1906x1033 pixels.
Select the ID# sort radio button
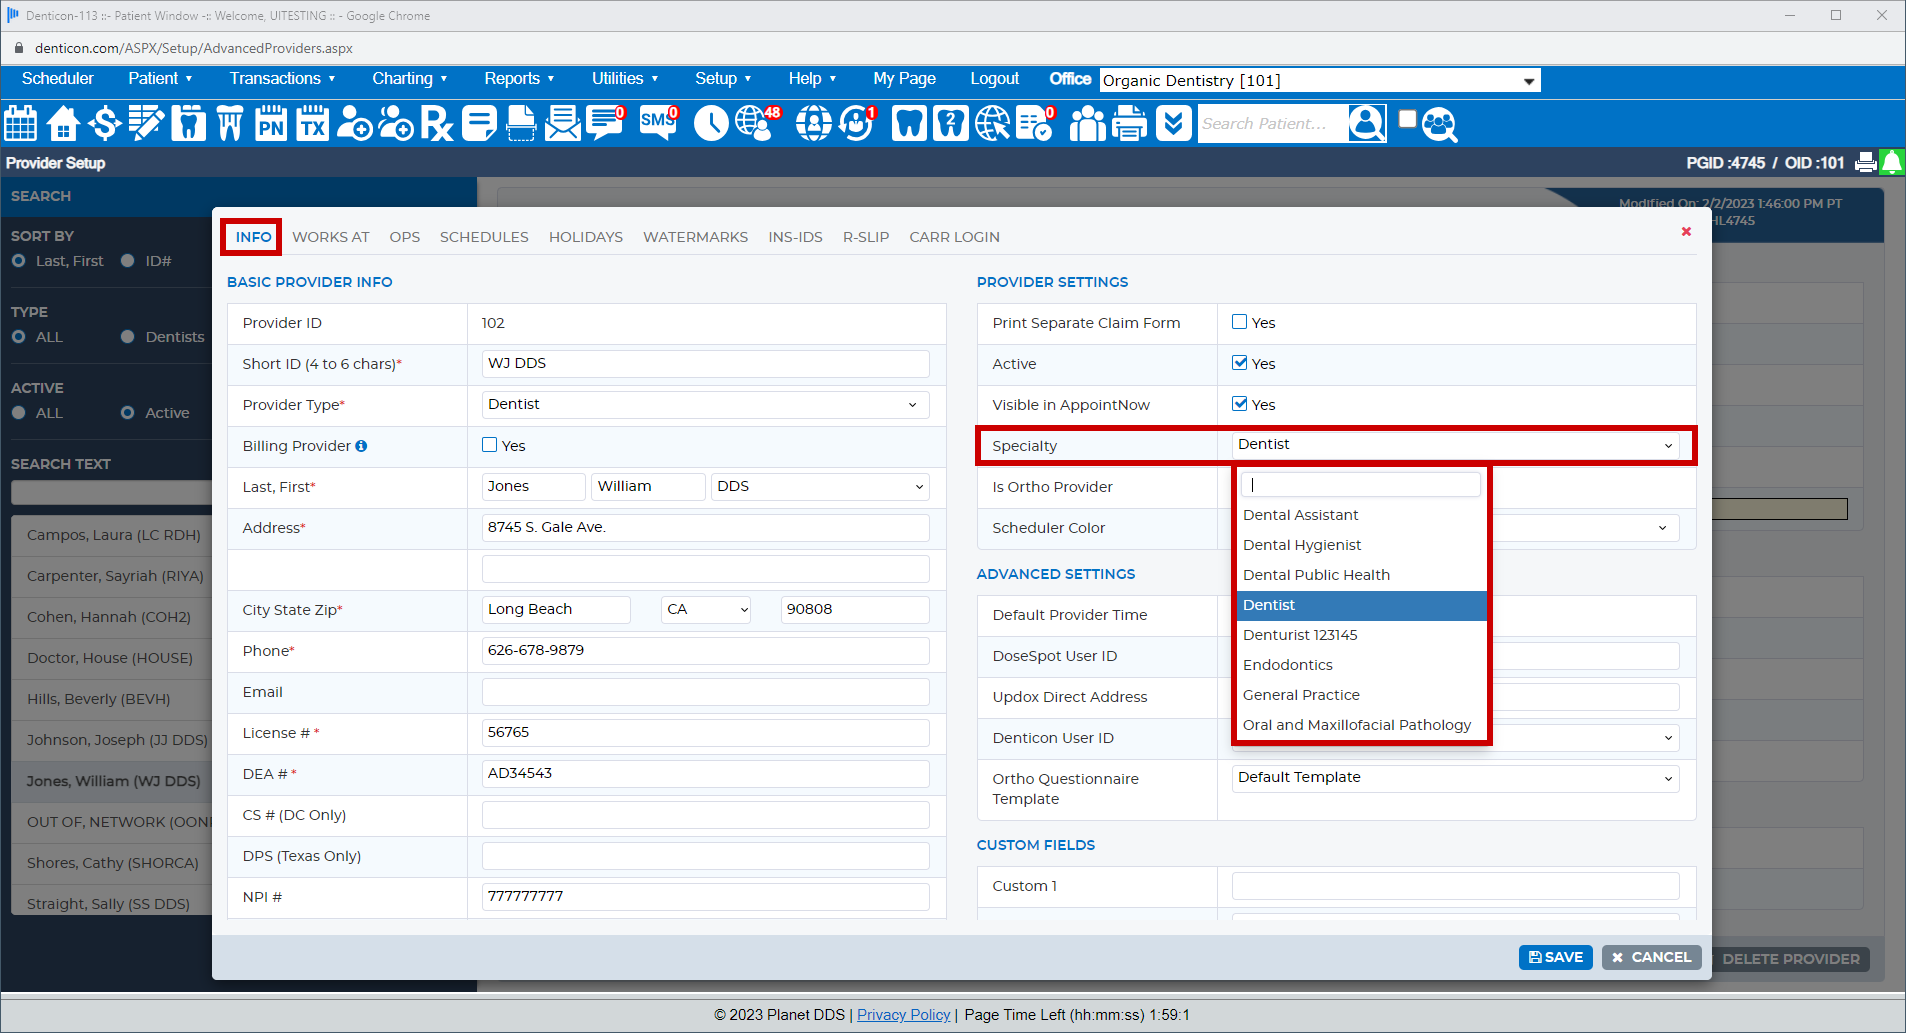128,261
